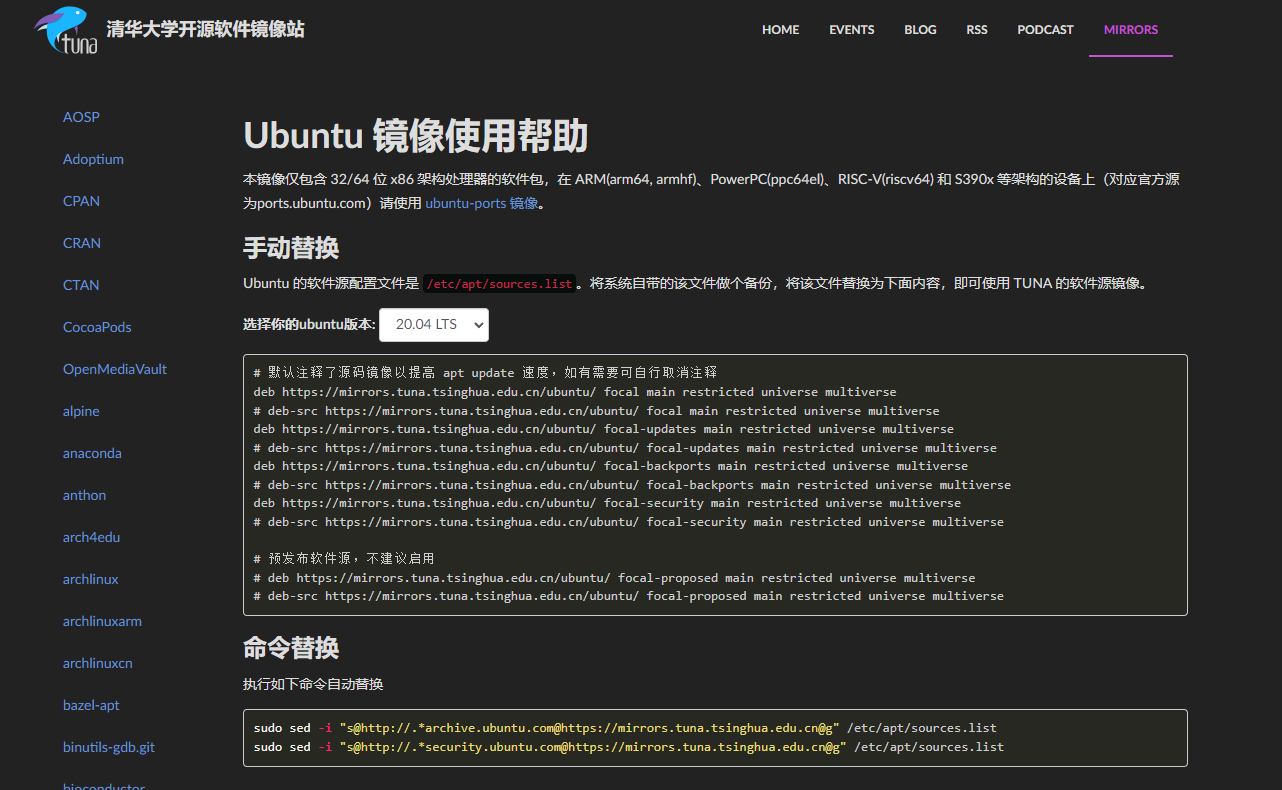Viewport: 1282px width, 790px height.
Task: Open the BLOG nav item
Action: coord(920,30)
